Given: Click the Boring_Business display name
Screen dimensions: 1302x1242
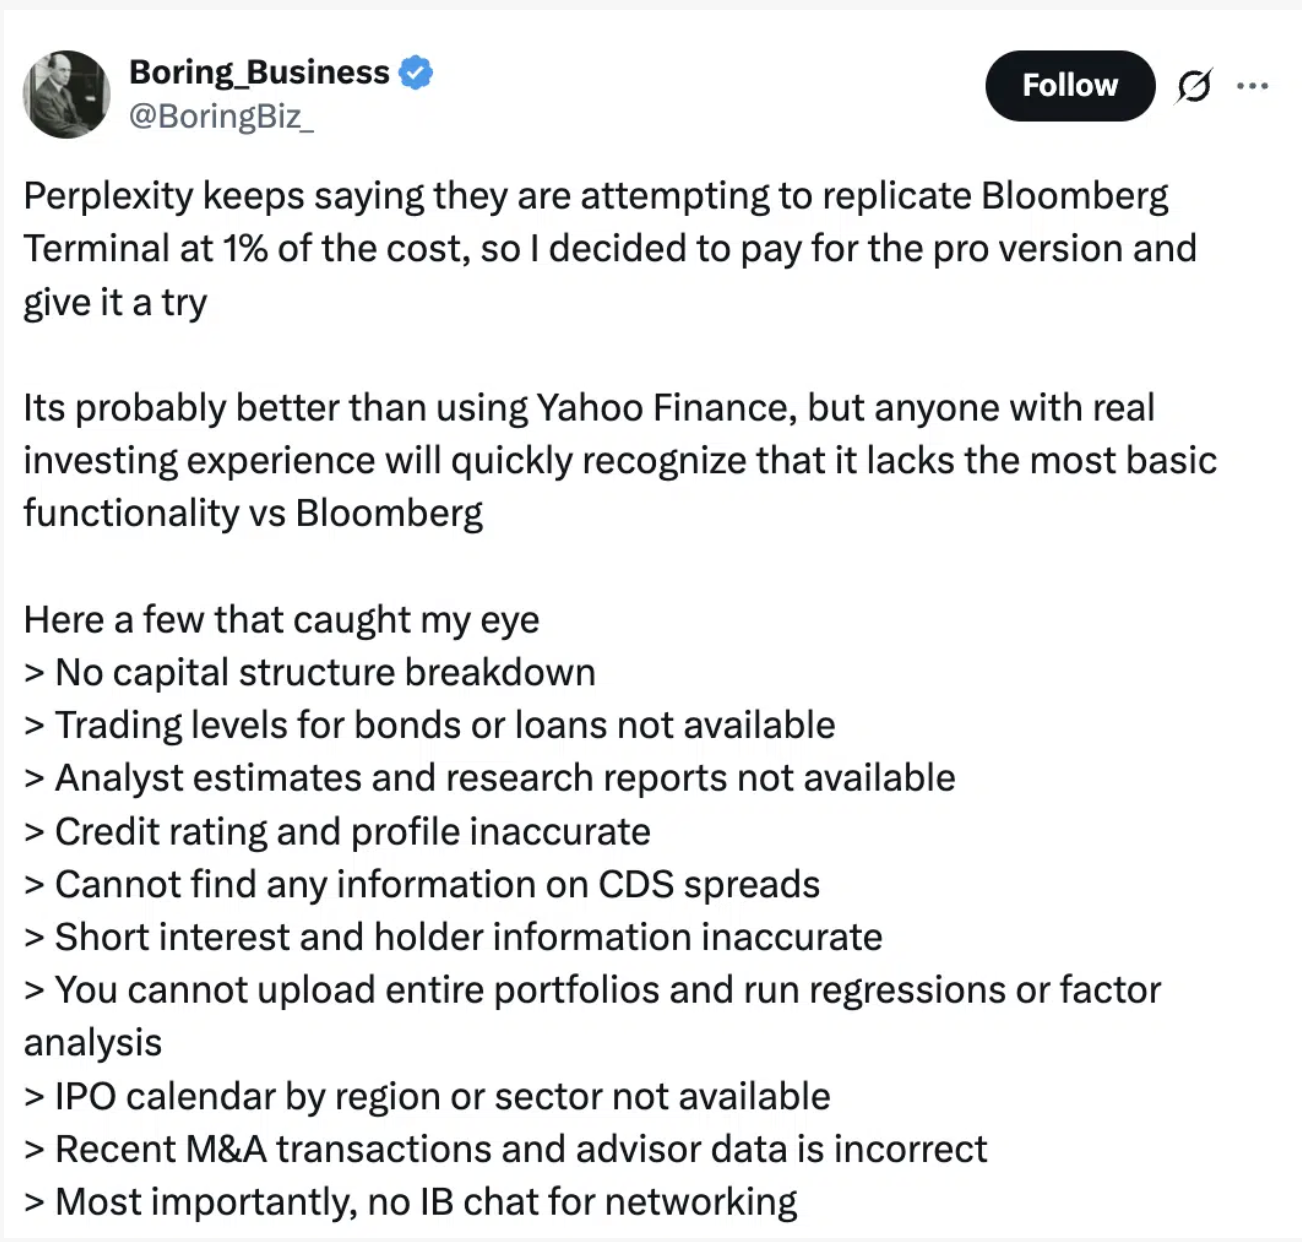Looking at the screenshot, I should click(x=259, y=72).
